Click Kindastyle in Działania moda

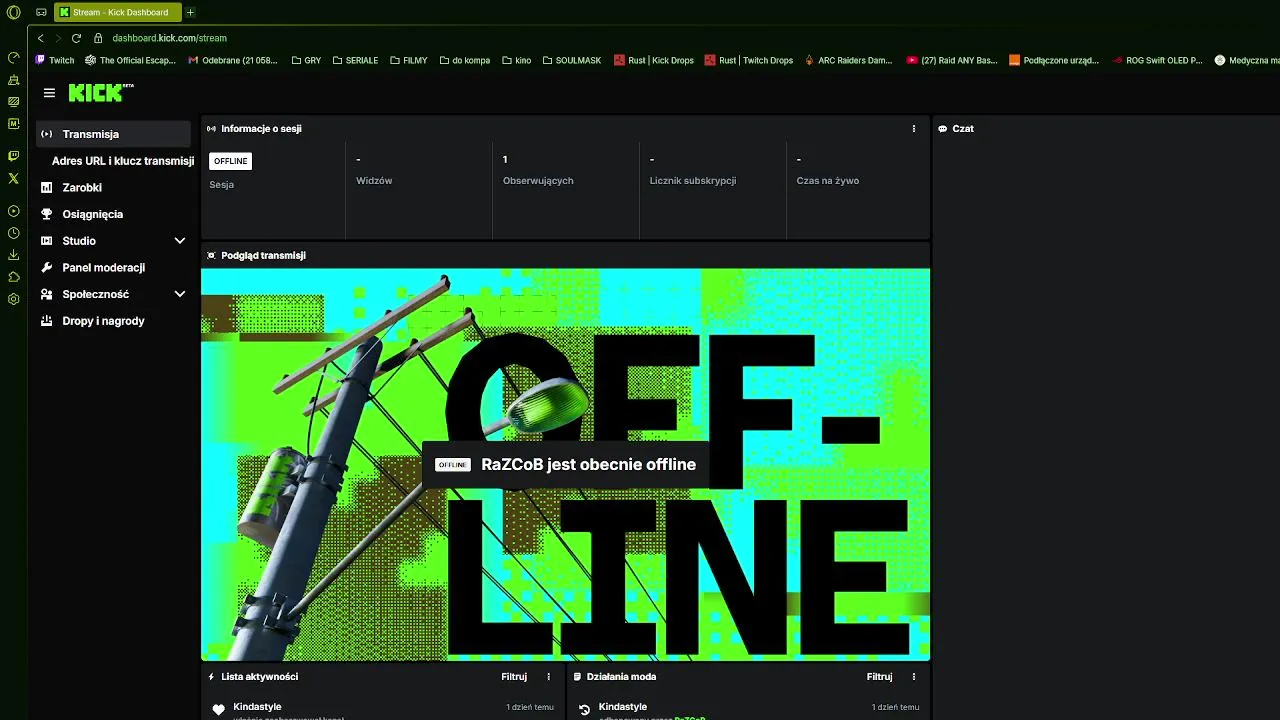[623, 707]
